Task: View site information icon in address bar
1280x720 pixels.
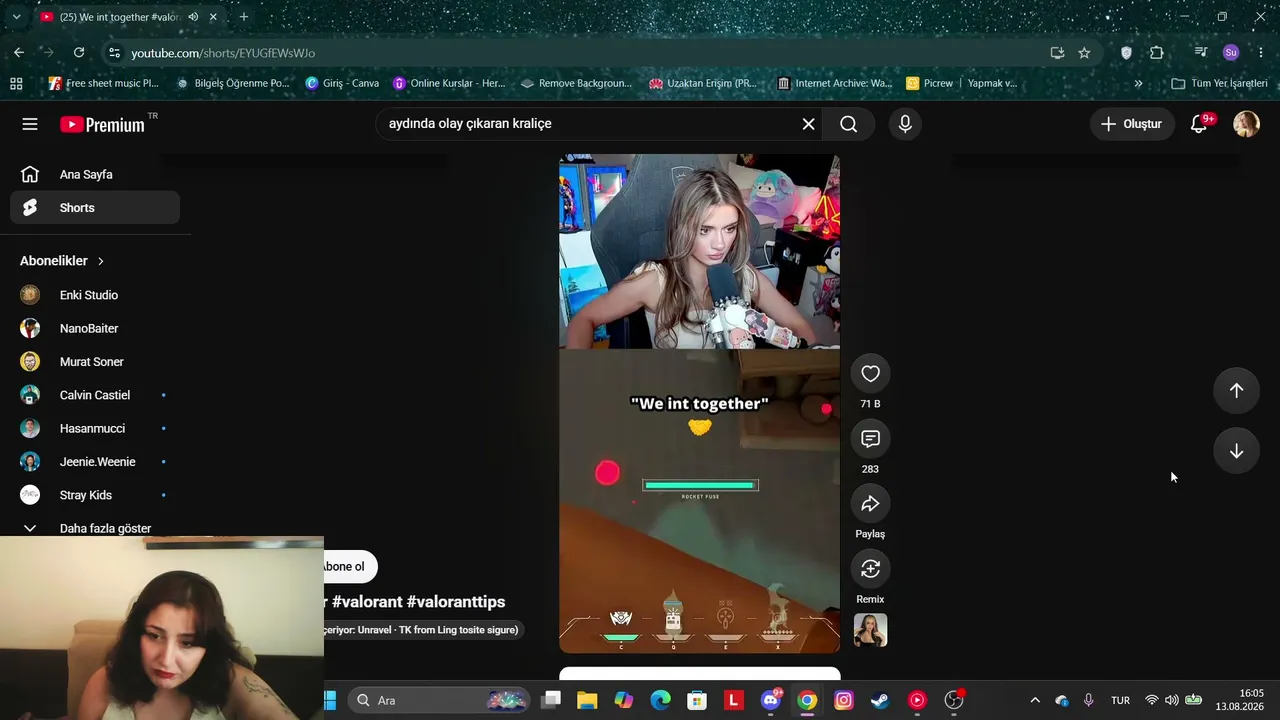Action: pyautogui.click(x=114, y=53)
